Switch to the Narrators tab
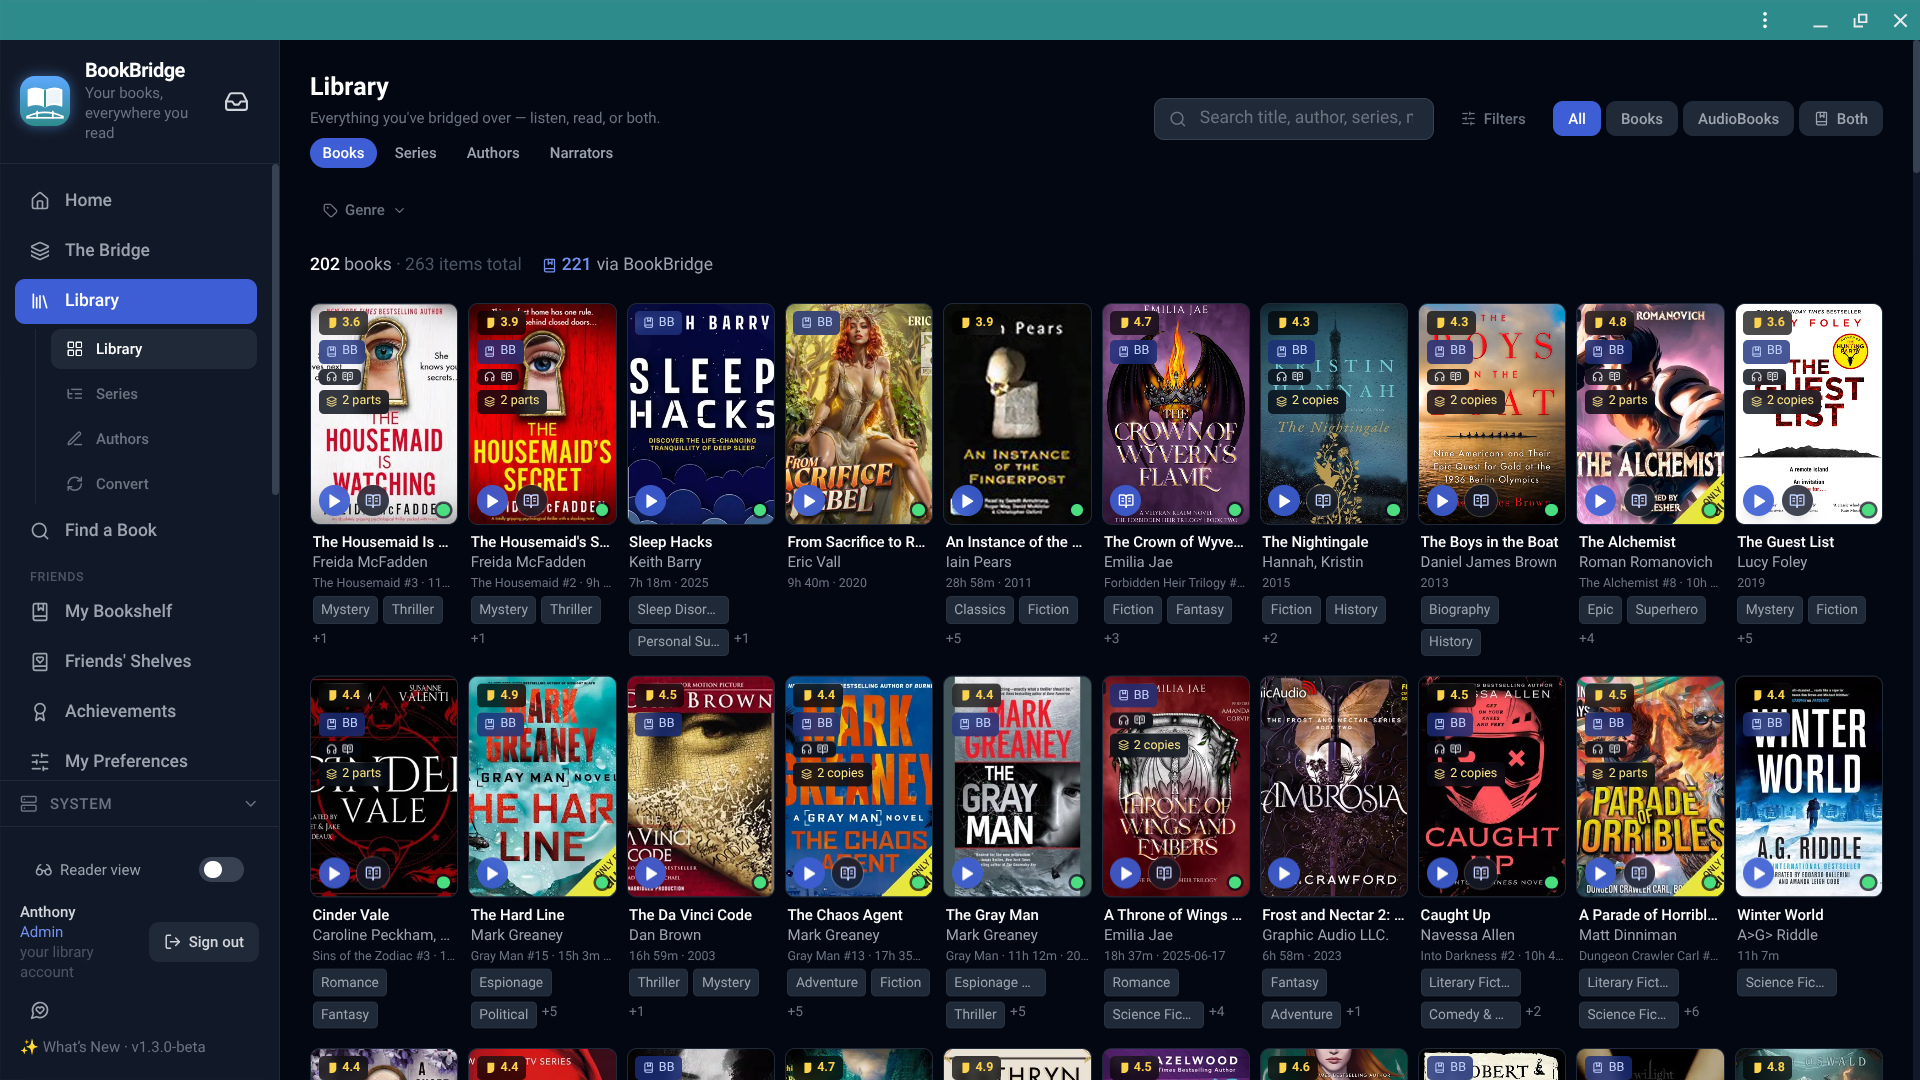The height and width of the screenshot is (1080, 1920). [581, 153]
